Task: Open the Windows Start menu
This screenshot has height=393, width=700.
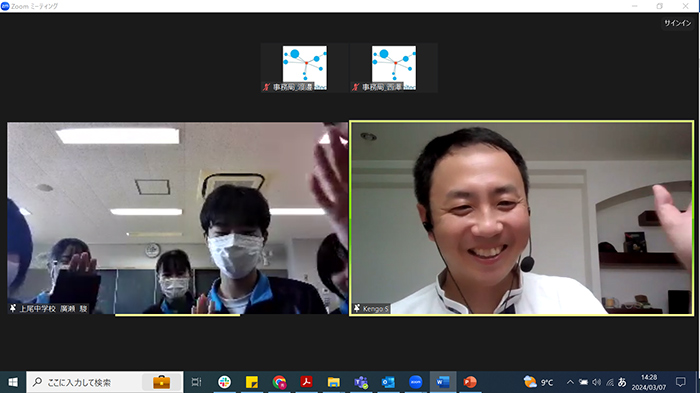Action: pyautogui.click(x=13, y=382)
